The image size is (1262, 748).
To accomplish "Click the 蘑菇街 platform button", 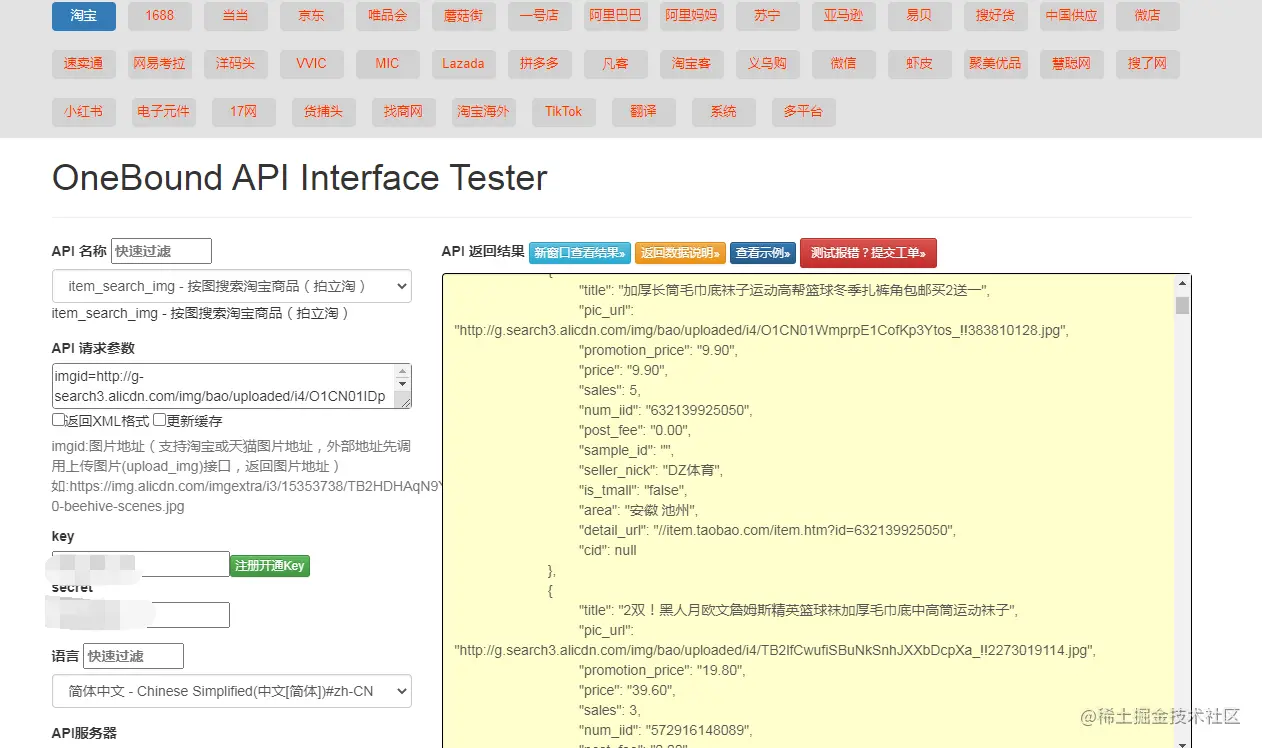I will point(464,16).
